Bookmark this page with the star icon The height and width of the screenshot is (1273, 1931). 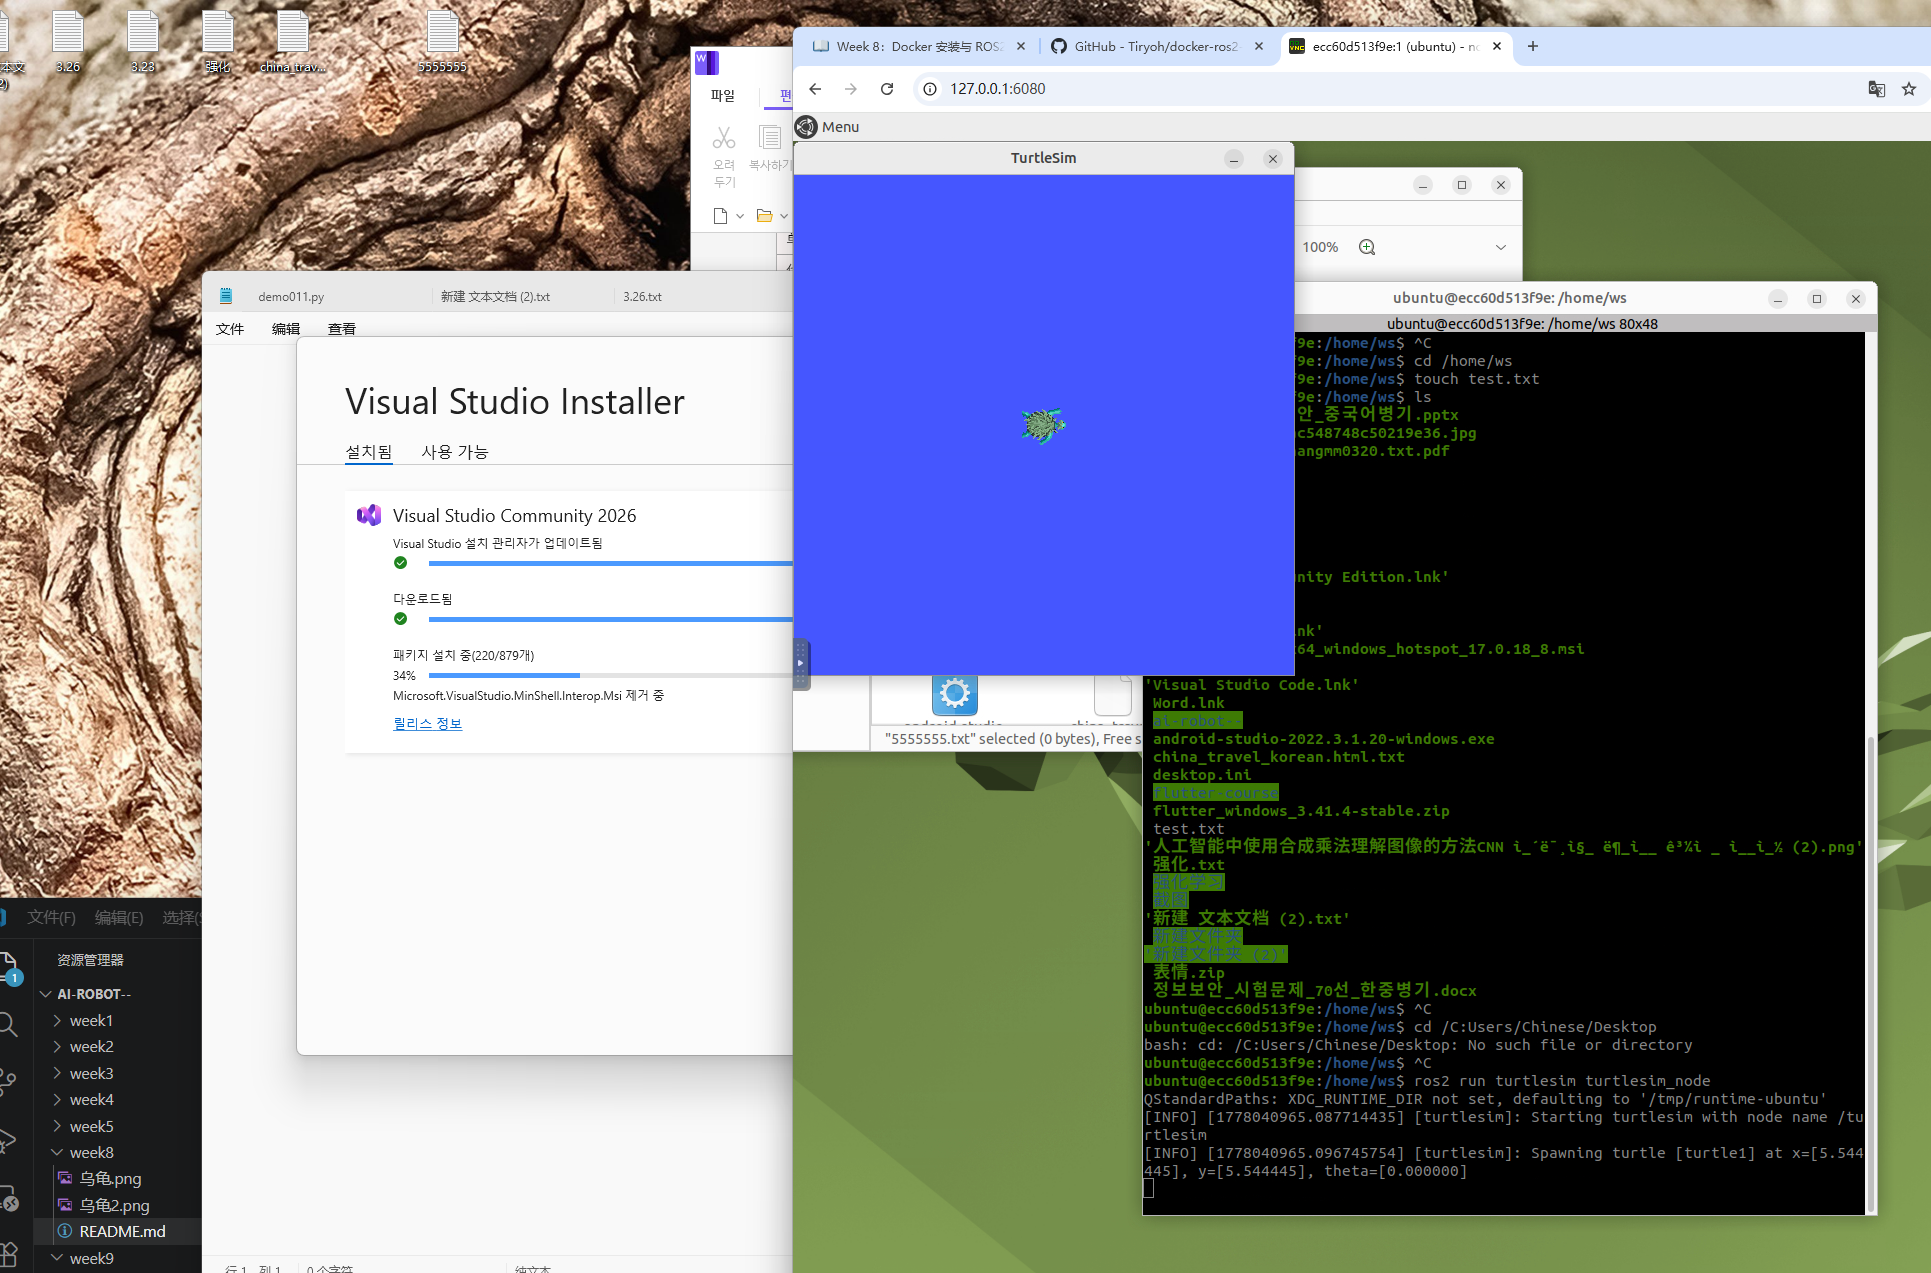pyautogui.click(x=1909, y=89)
